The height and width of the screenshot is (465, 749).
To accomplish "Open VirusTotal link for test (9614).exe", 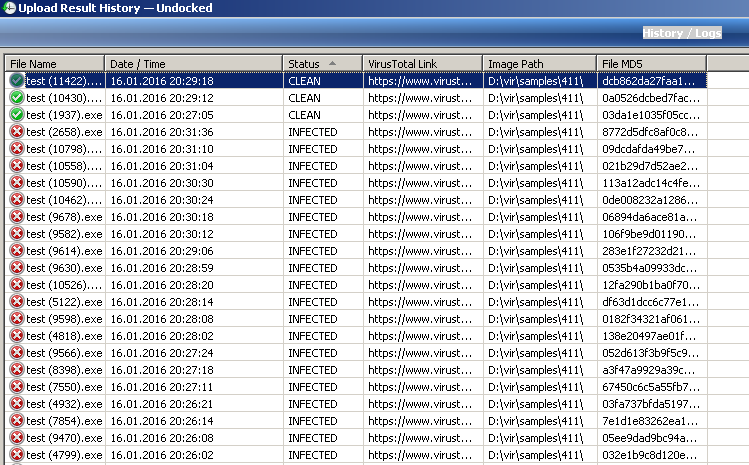I will click(x=420, y=251).
